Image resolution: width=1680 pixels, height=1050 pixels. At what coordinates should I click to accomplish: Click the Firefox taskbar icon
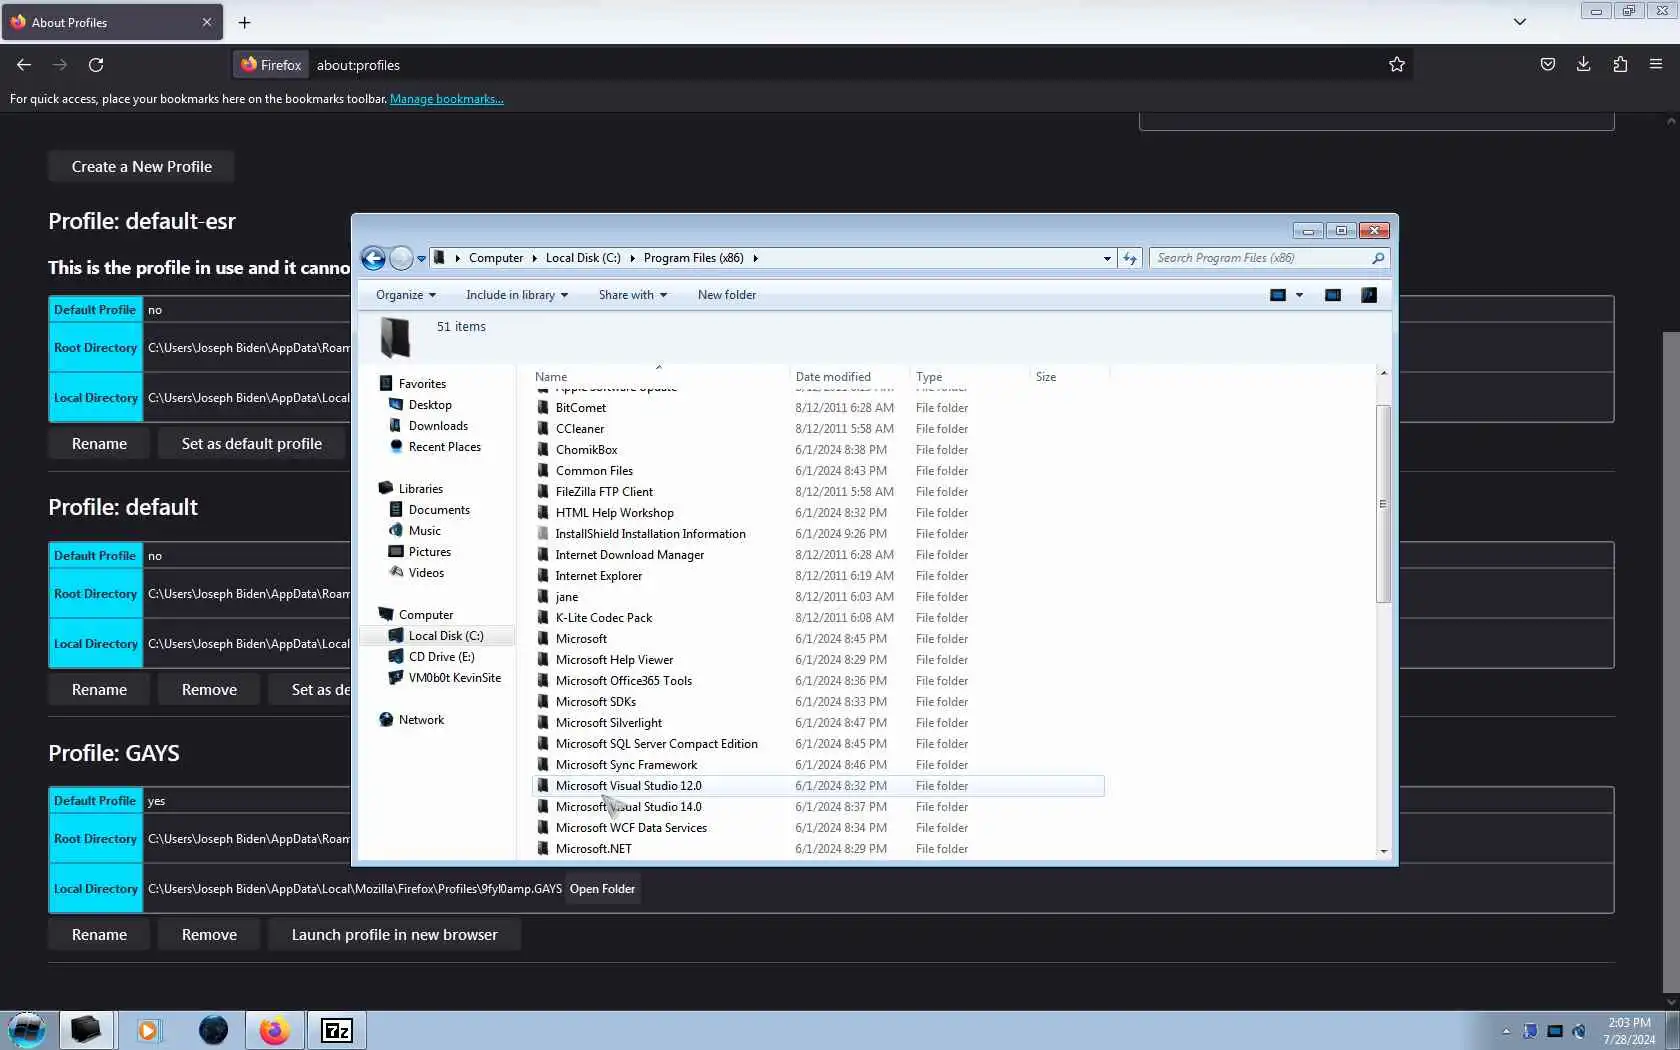tap(274, 1030)
